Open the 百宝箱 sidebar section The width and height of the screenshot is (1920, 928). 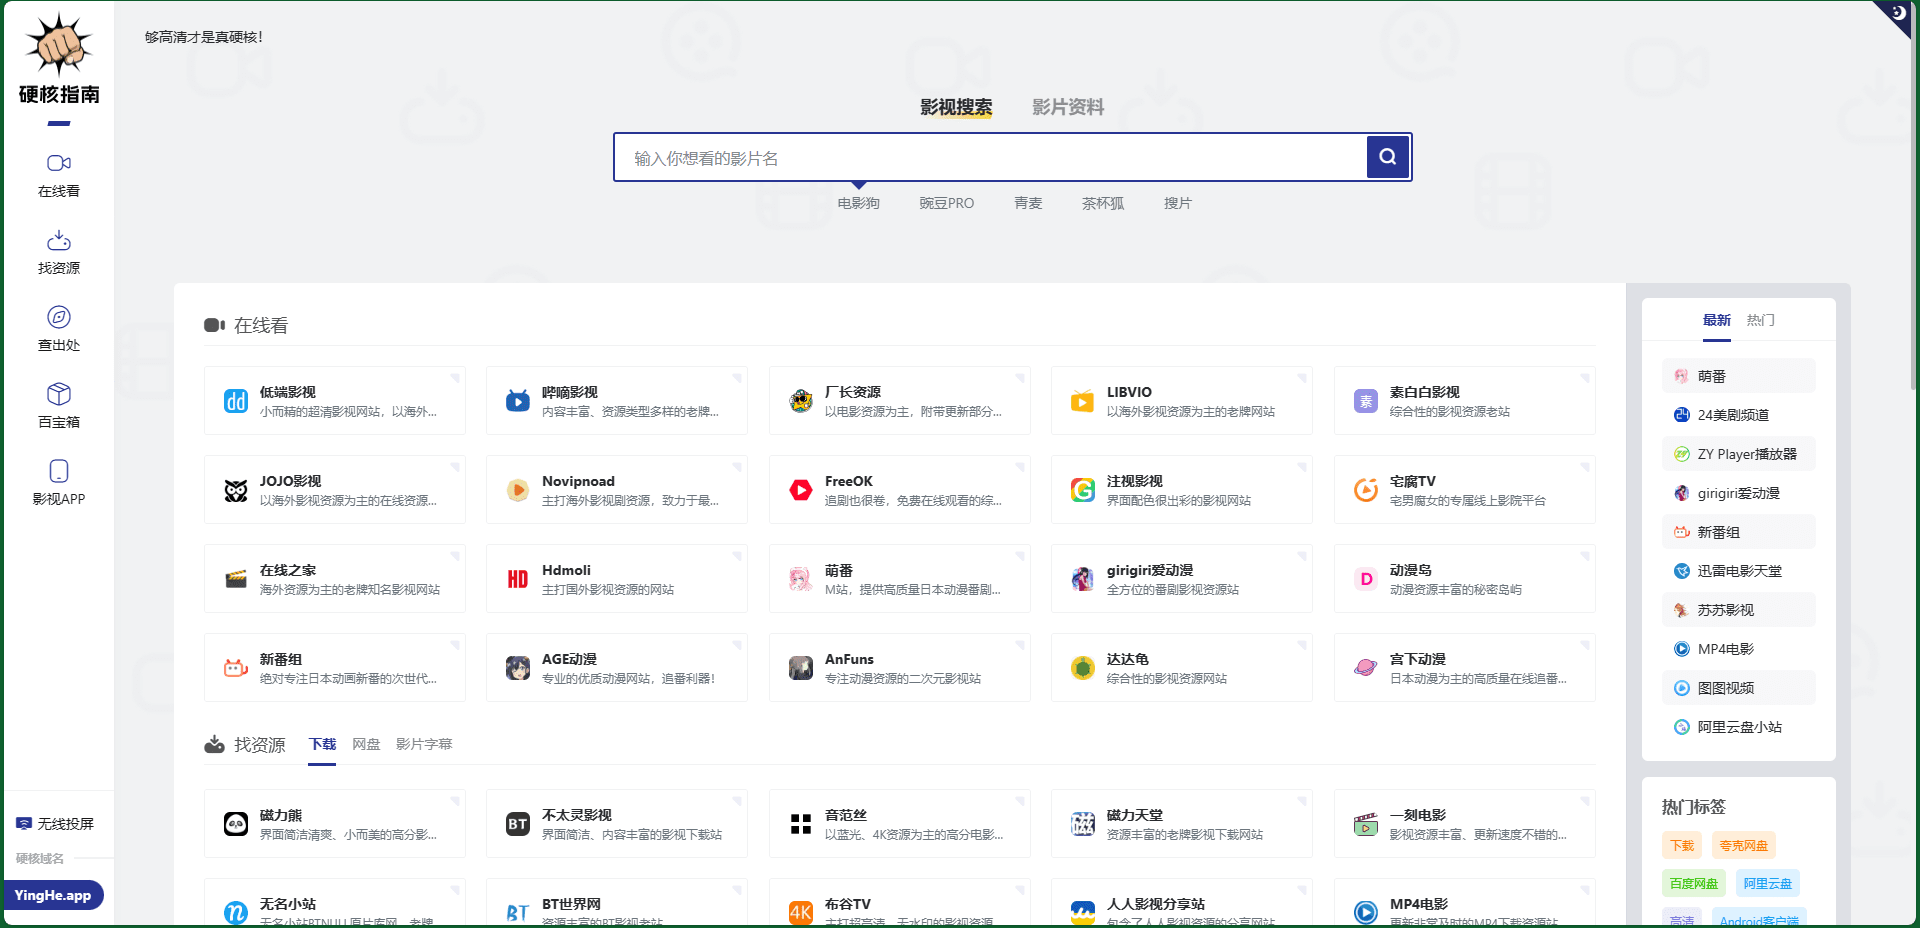pyautogui.click(x=58, y=404)
